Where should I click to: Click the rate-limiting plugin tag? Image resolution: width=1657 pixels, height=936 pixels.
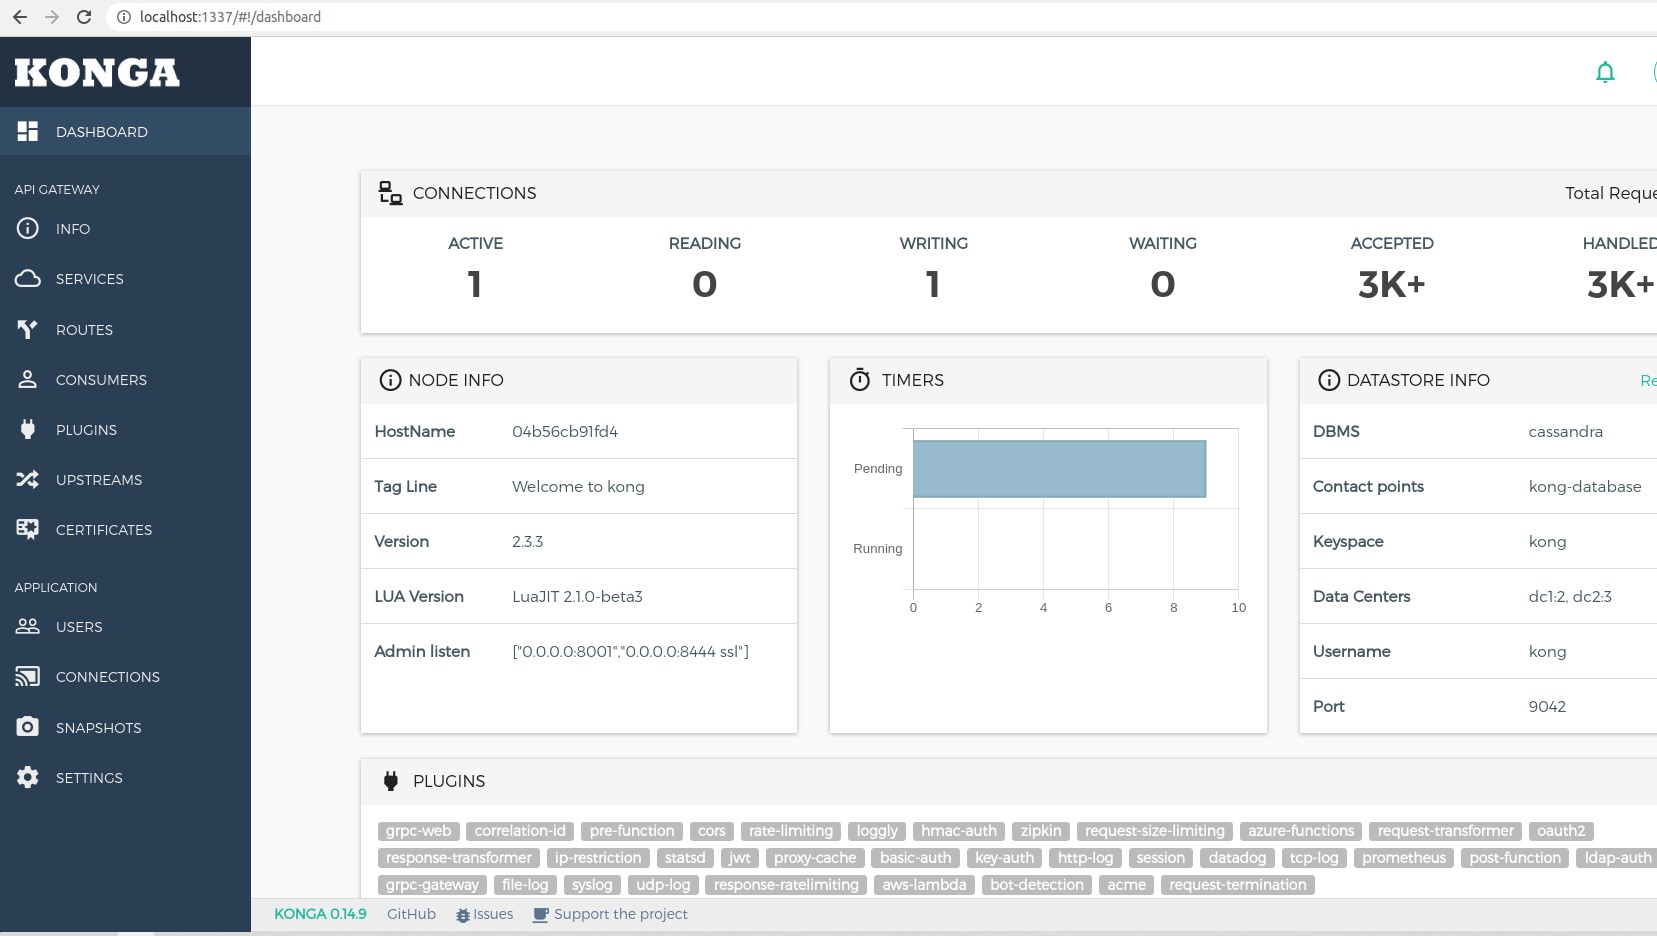[x=790, y=830]
